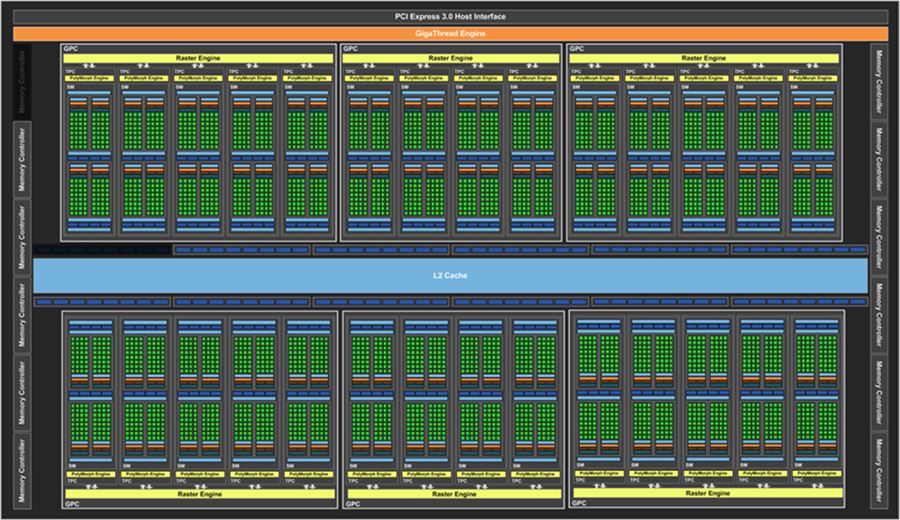Viewport: 900px width, 520px height.
Task: Select the dimmed Memory Controller block
Action: click(x=22, y=82)
